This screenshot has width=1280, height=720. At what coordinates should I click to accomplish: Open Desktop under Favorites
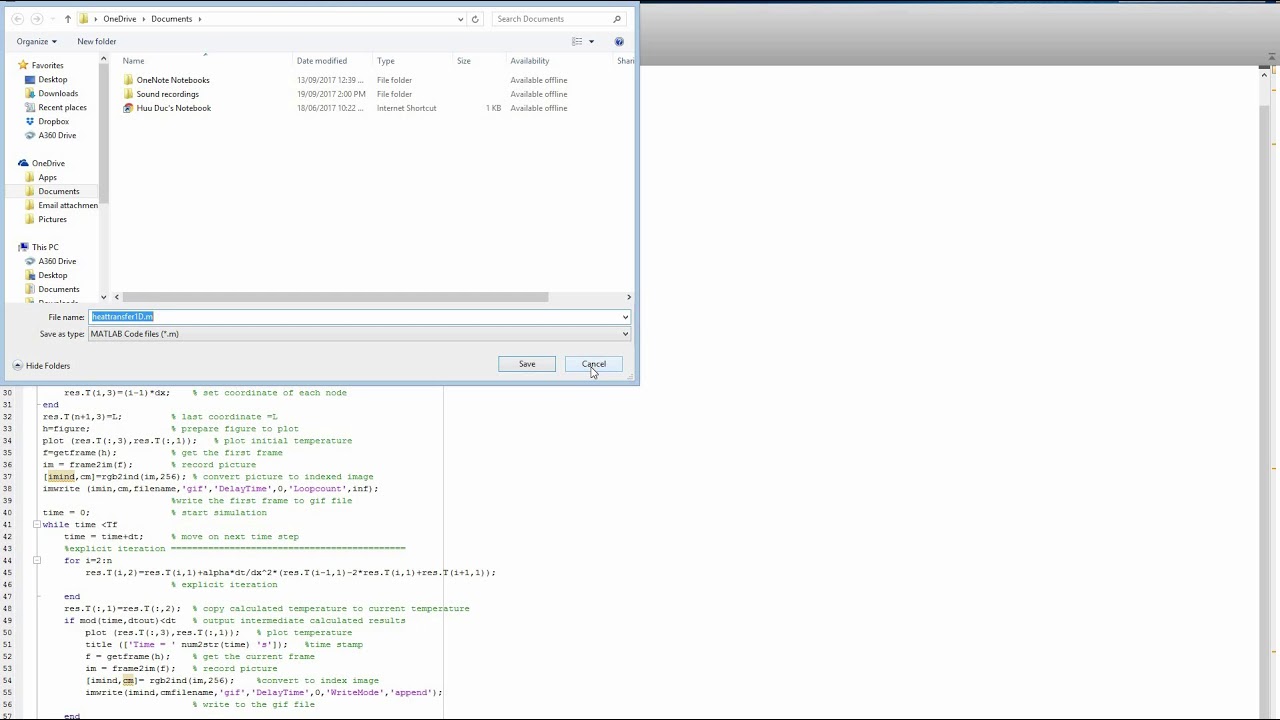53,79
